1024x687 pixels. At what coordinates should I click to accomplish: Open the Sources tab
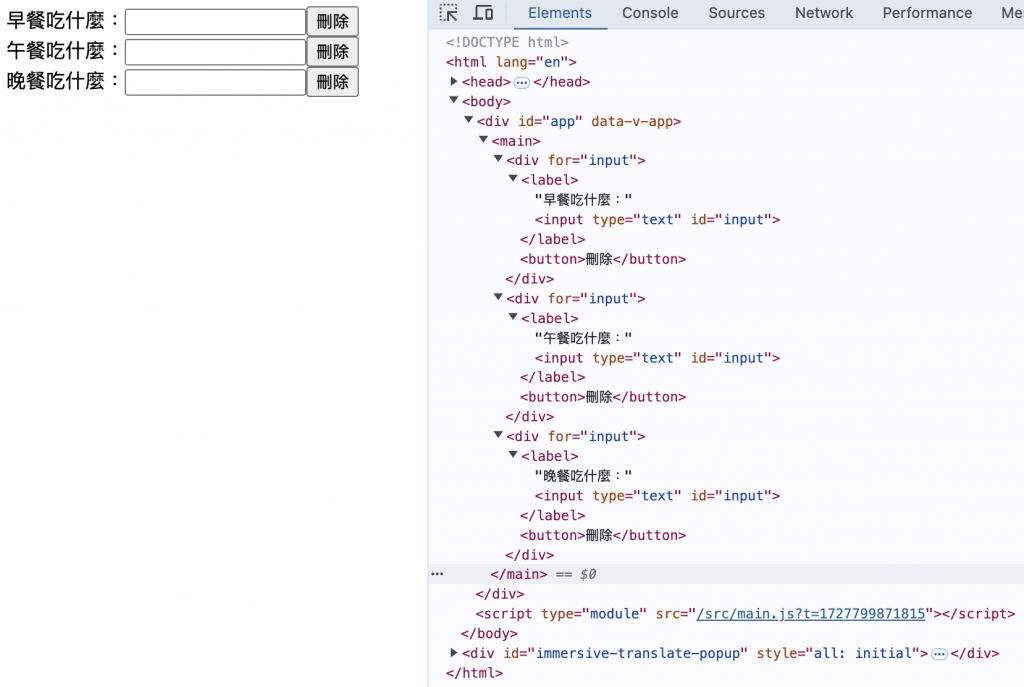point(736,13)
